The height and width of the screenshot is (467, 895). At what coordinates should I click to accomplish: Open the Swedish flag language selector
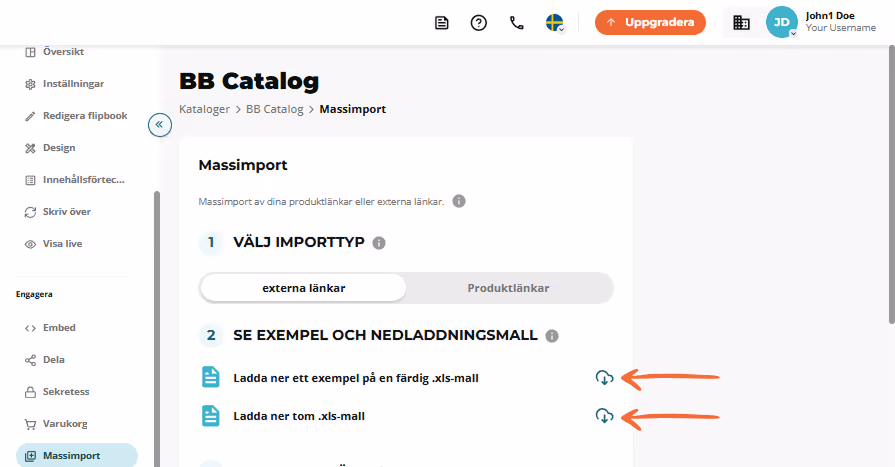(x=555, y=23)
